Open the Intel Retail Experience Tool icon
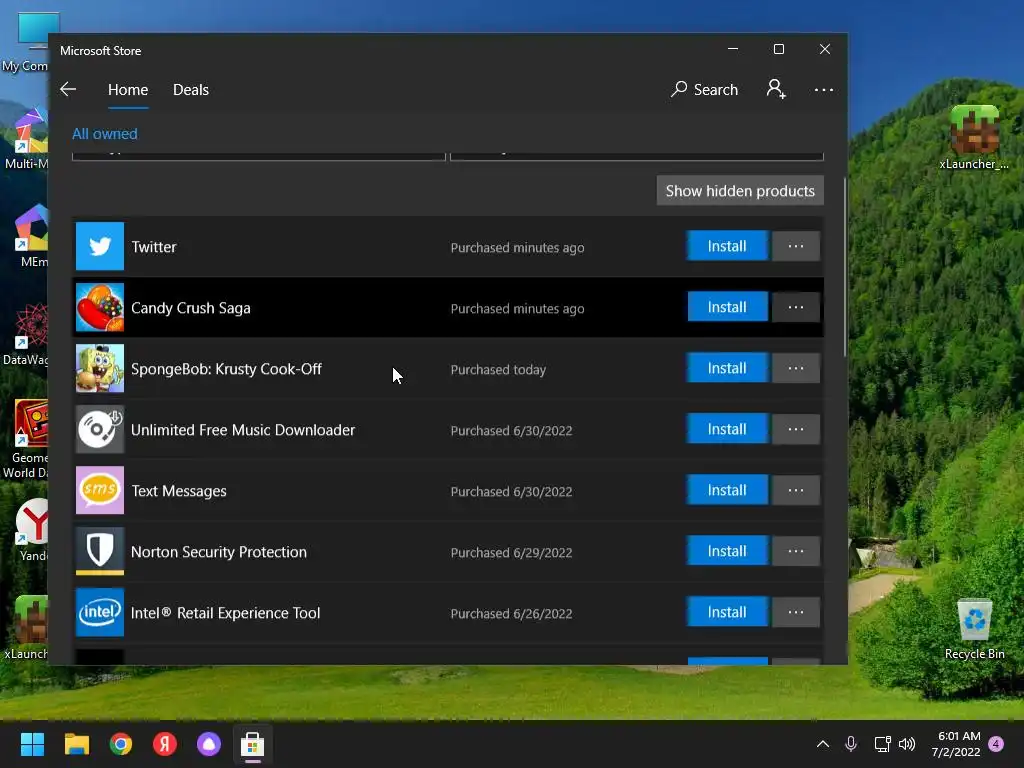This screenshot has width=1024, height=768. tap(99, 613)
